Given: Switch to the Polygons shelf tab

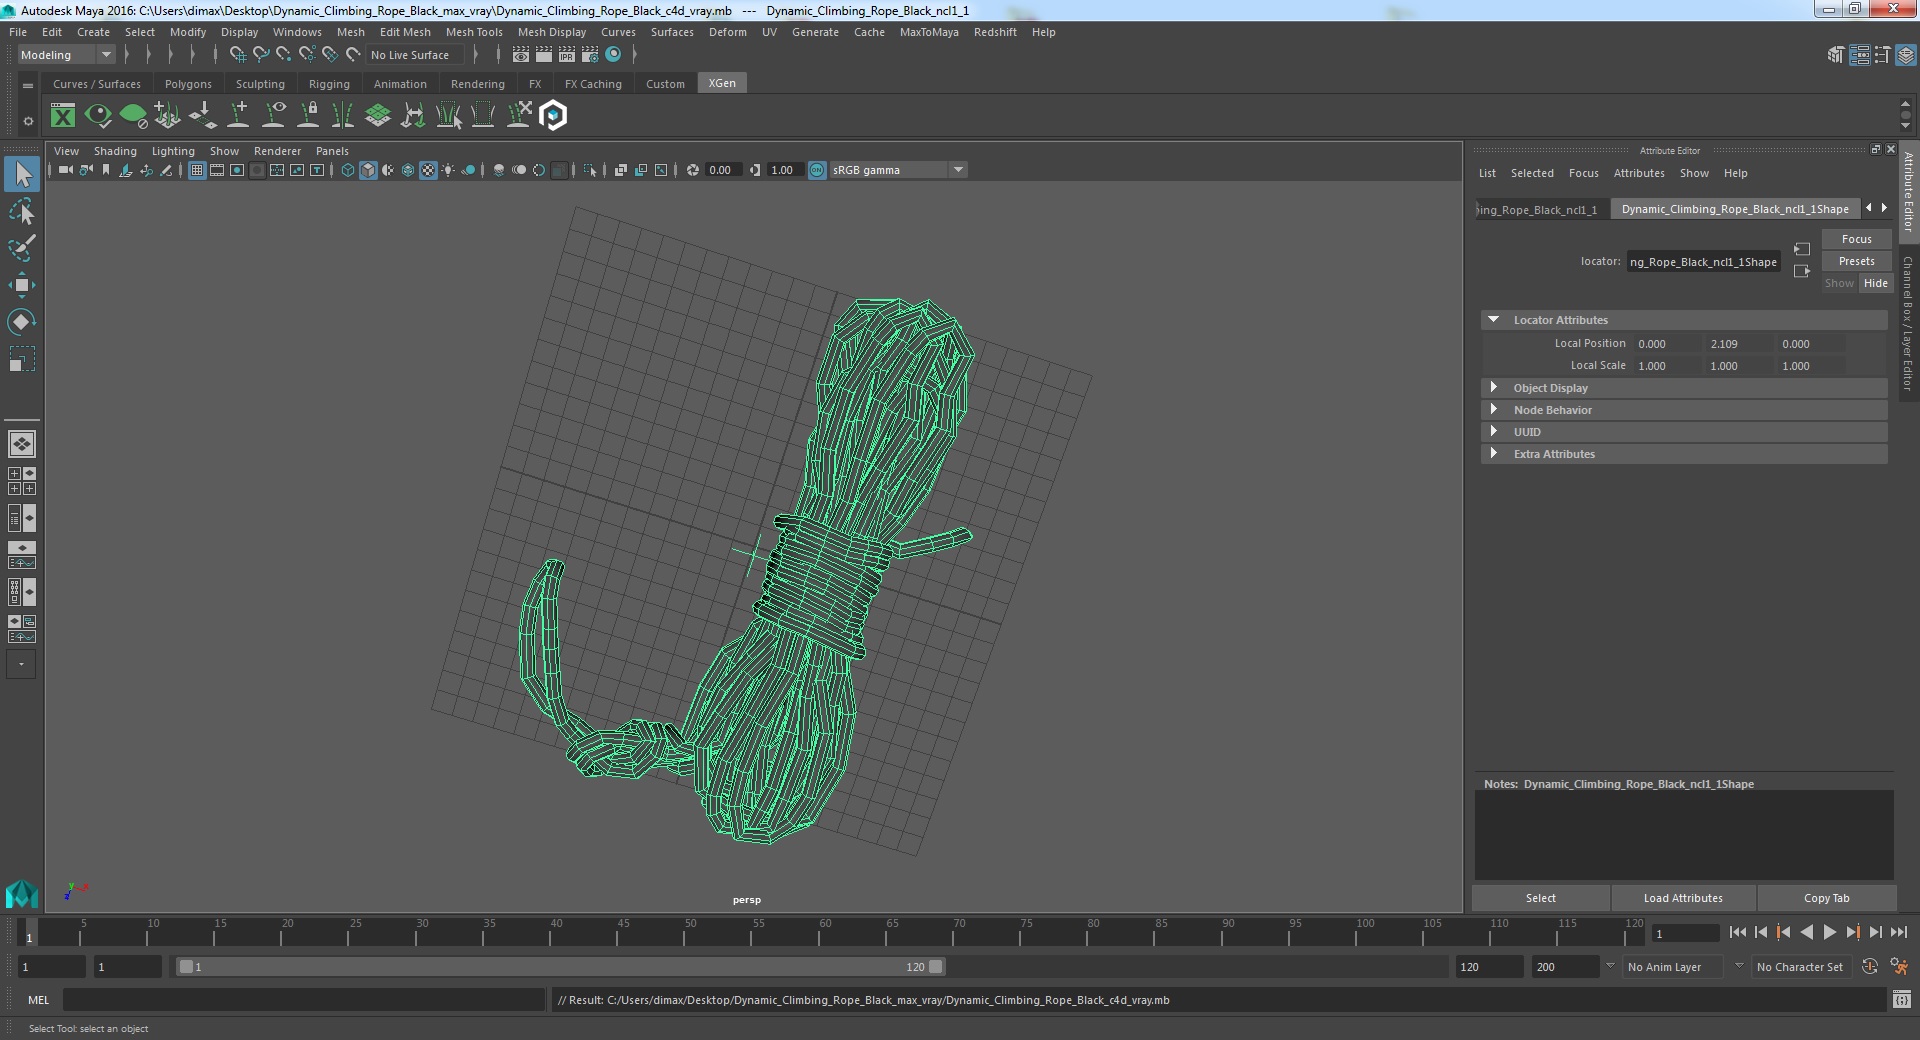Looking at the screenshot, I should pos(188,84).
